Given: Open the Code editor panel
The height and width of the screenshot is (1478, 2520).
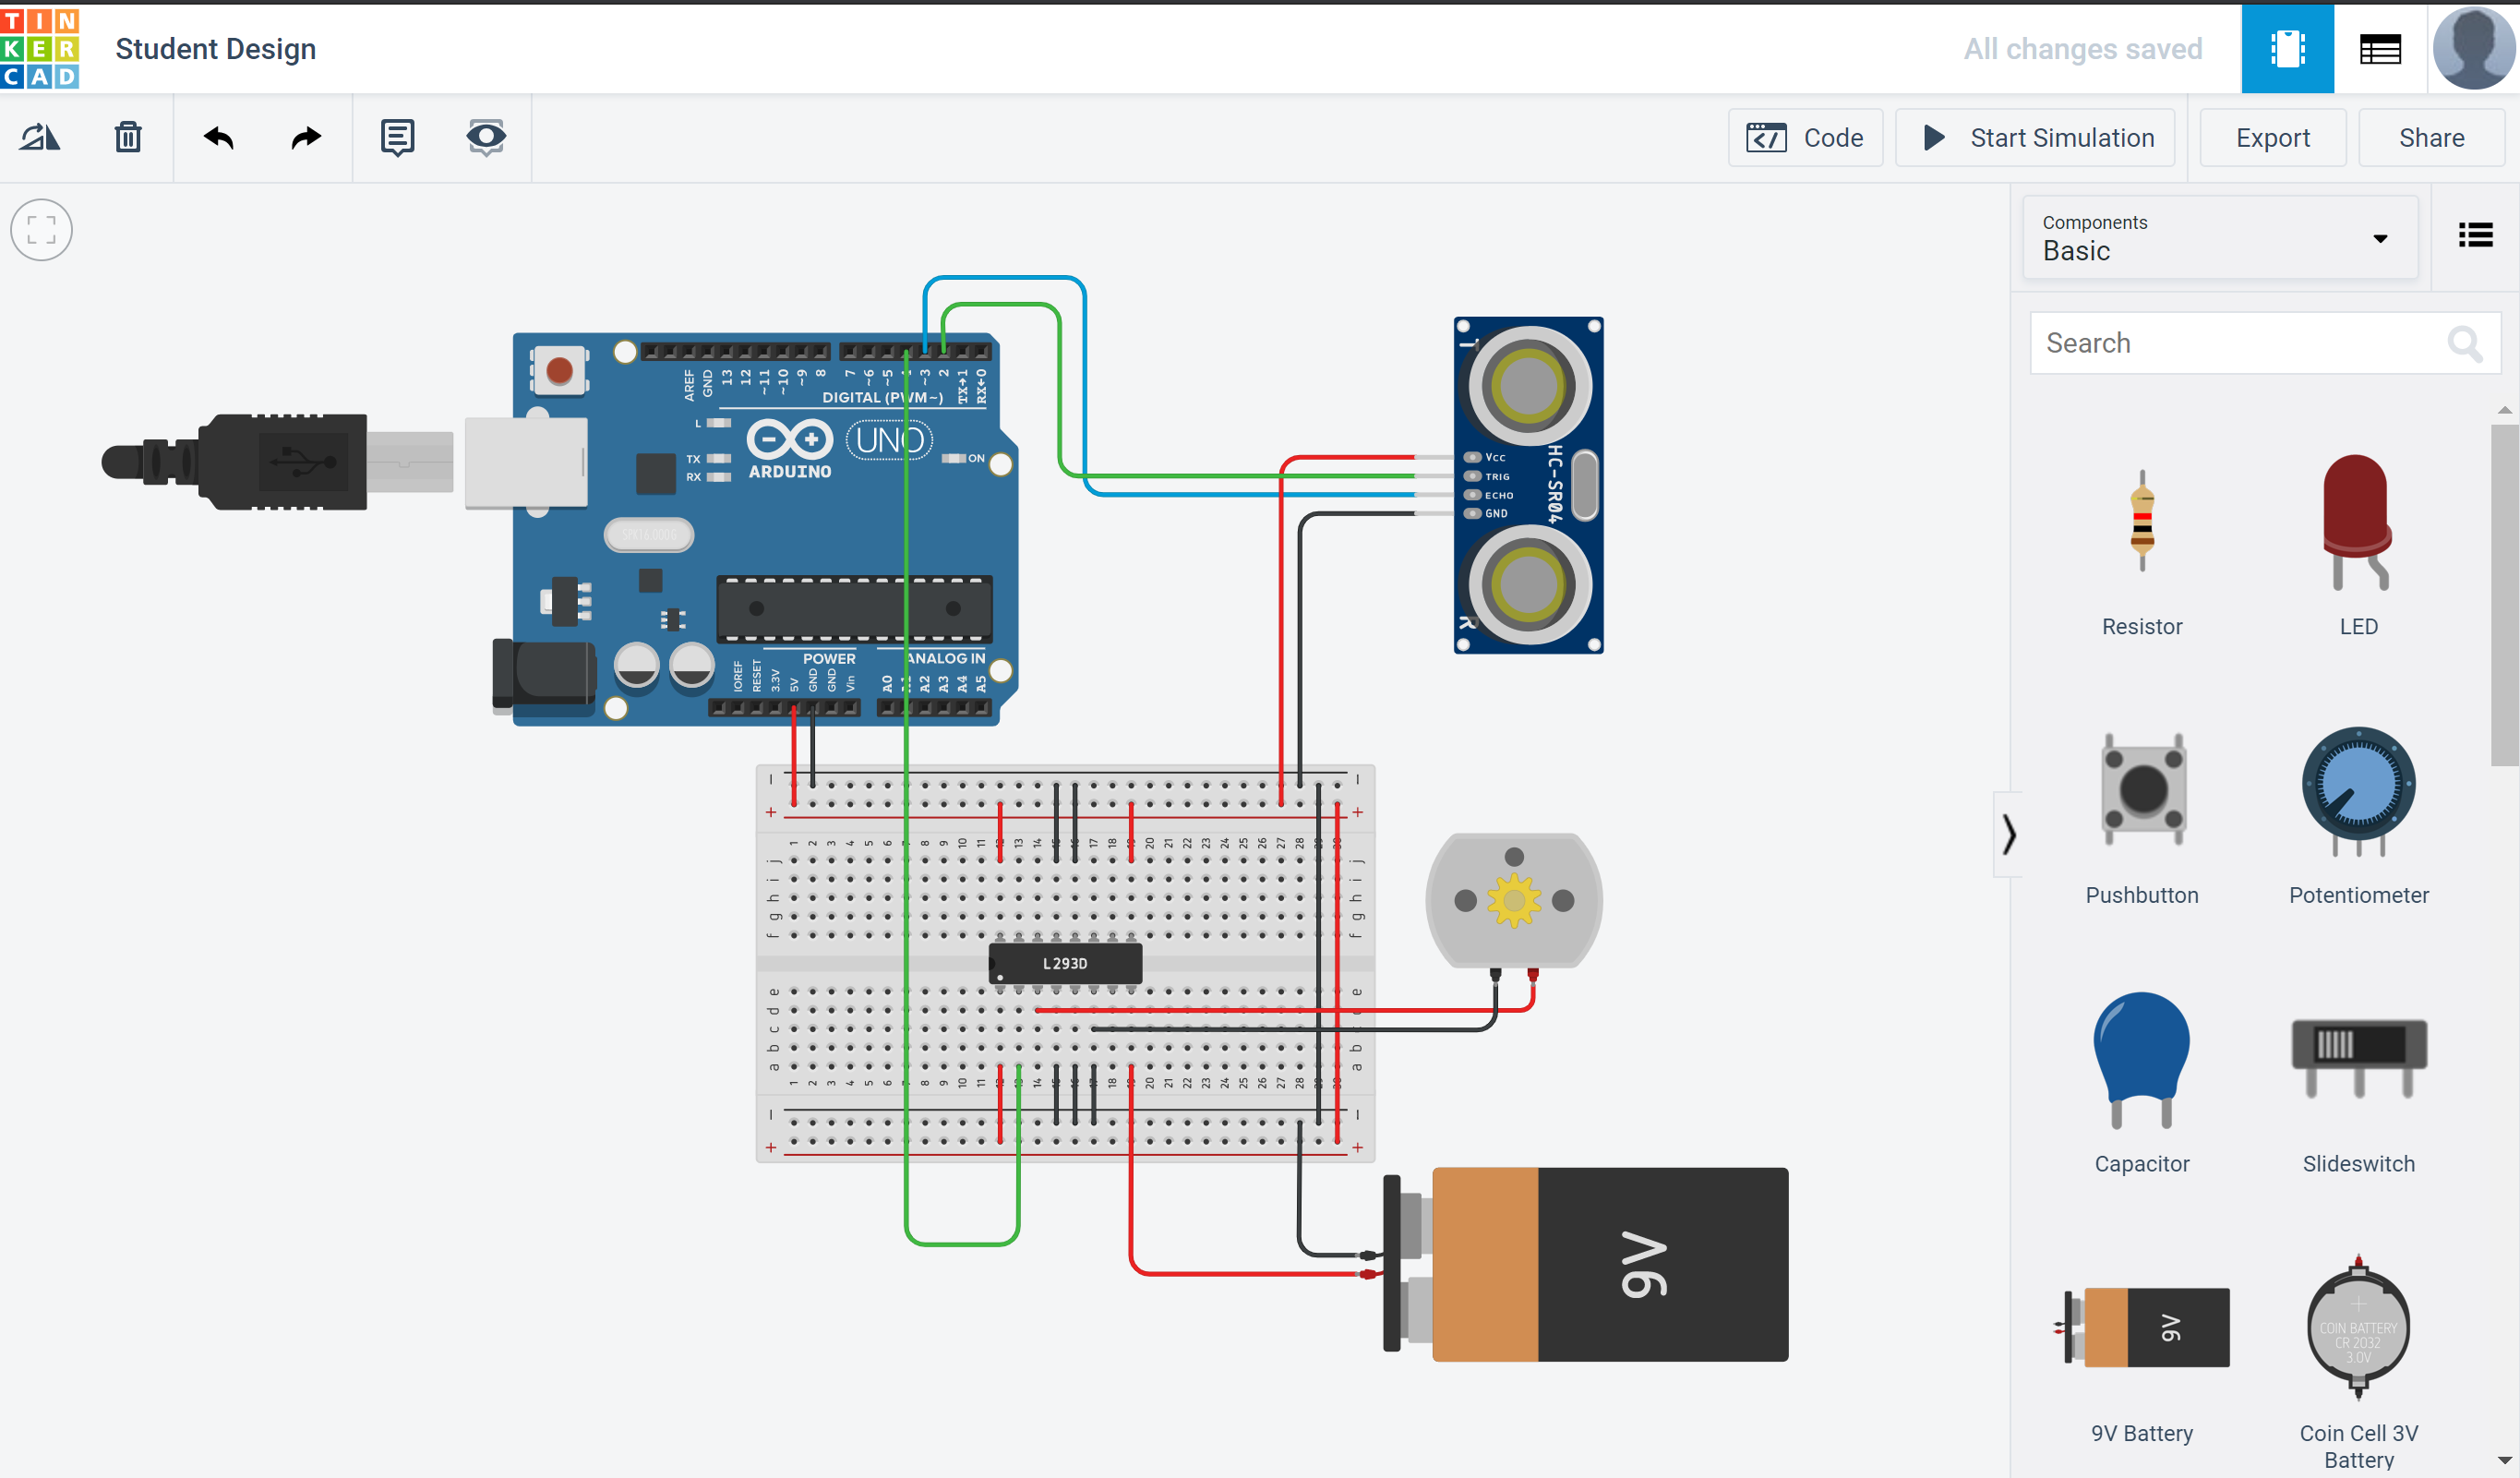Looking at the screenshot, I should [1805, 138].
